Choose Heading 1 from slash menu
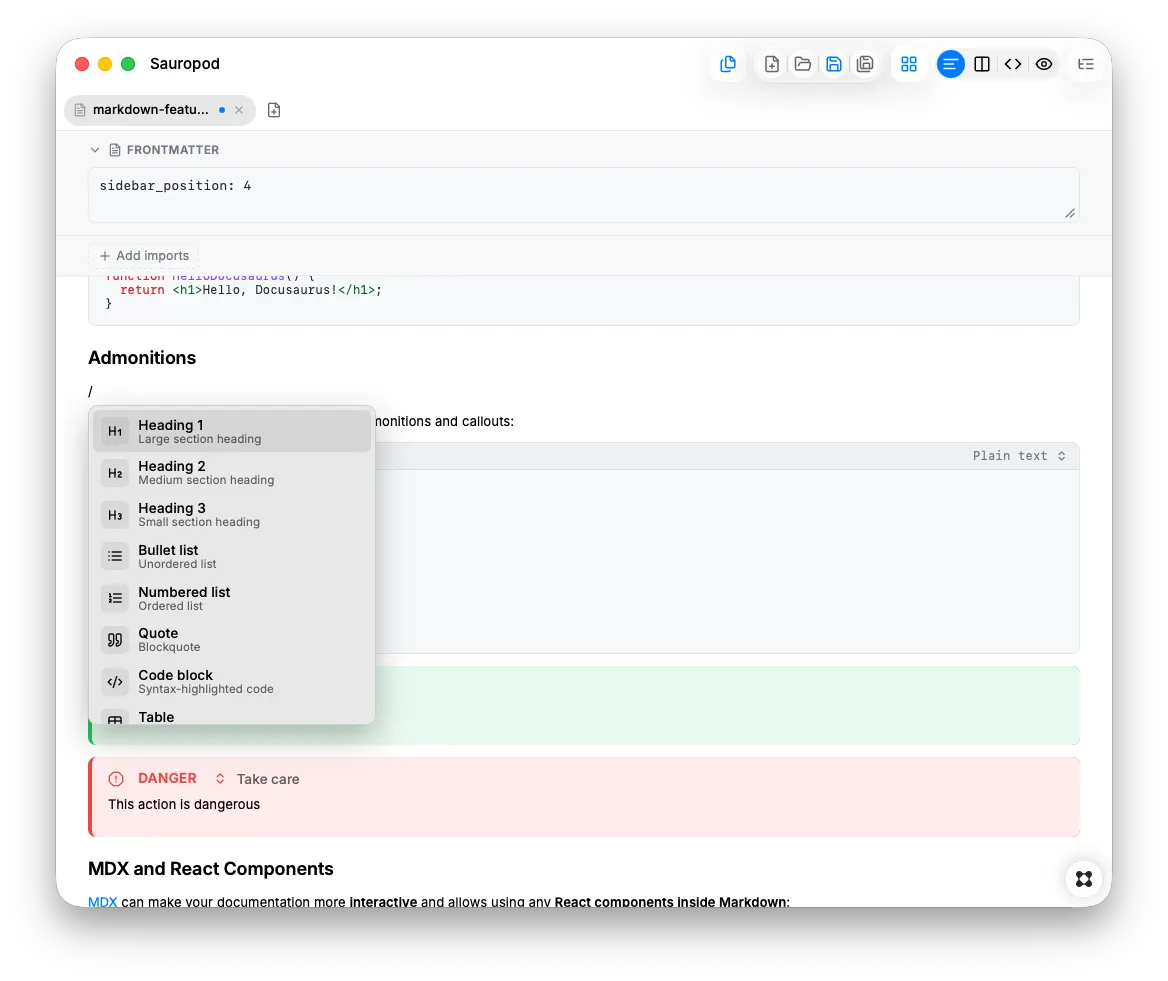 [232, 431]
